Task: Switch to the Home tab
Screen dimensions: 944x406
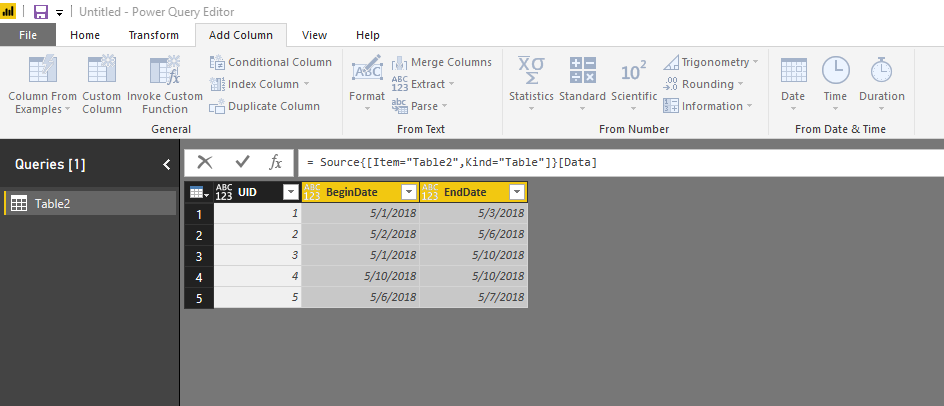Action: coord(85,35)
